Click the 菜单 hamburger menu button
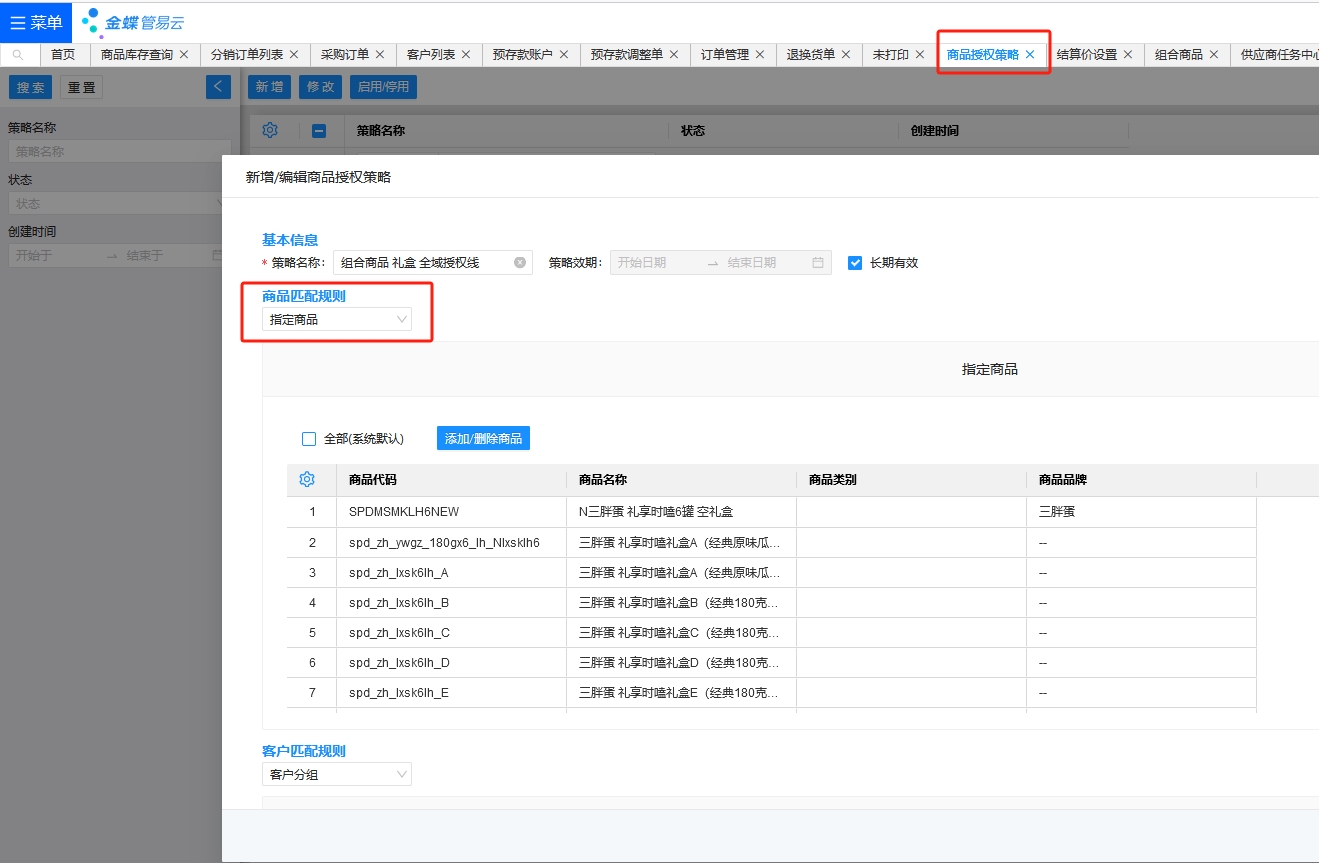Screen dimensions: 1319x863 [36, 22]
